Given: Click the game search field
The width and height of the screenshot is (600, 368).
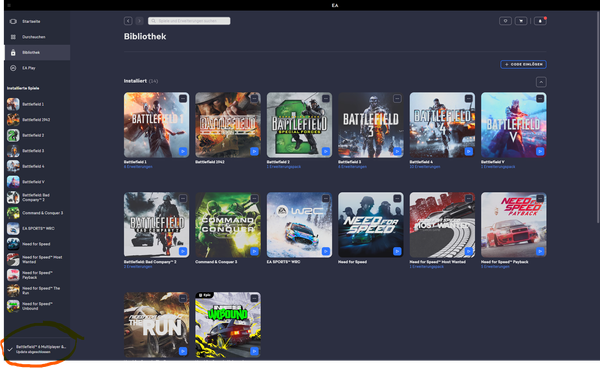Looking at the screenshot, I should [189, 21].
